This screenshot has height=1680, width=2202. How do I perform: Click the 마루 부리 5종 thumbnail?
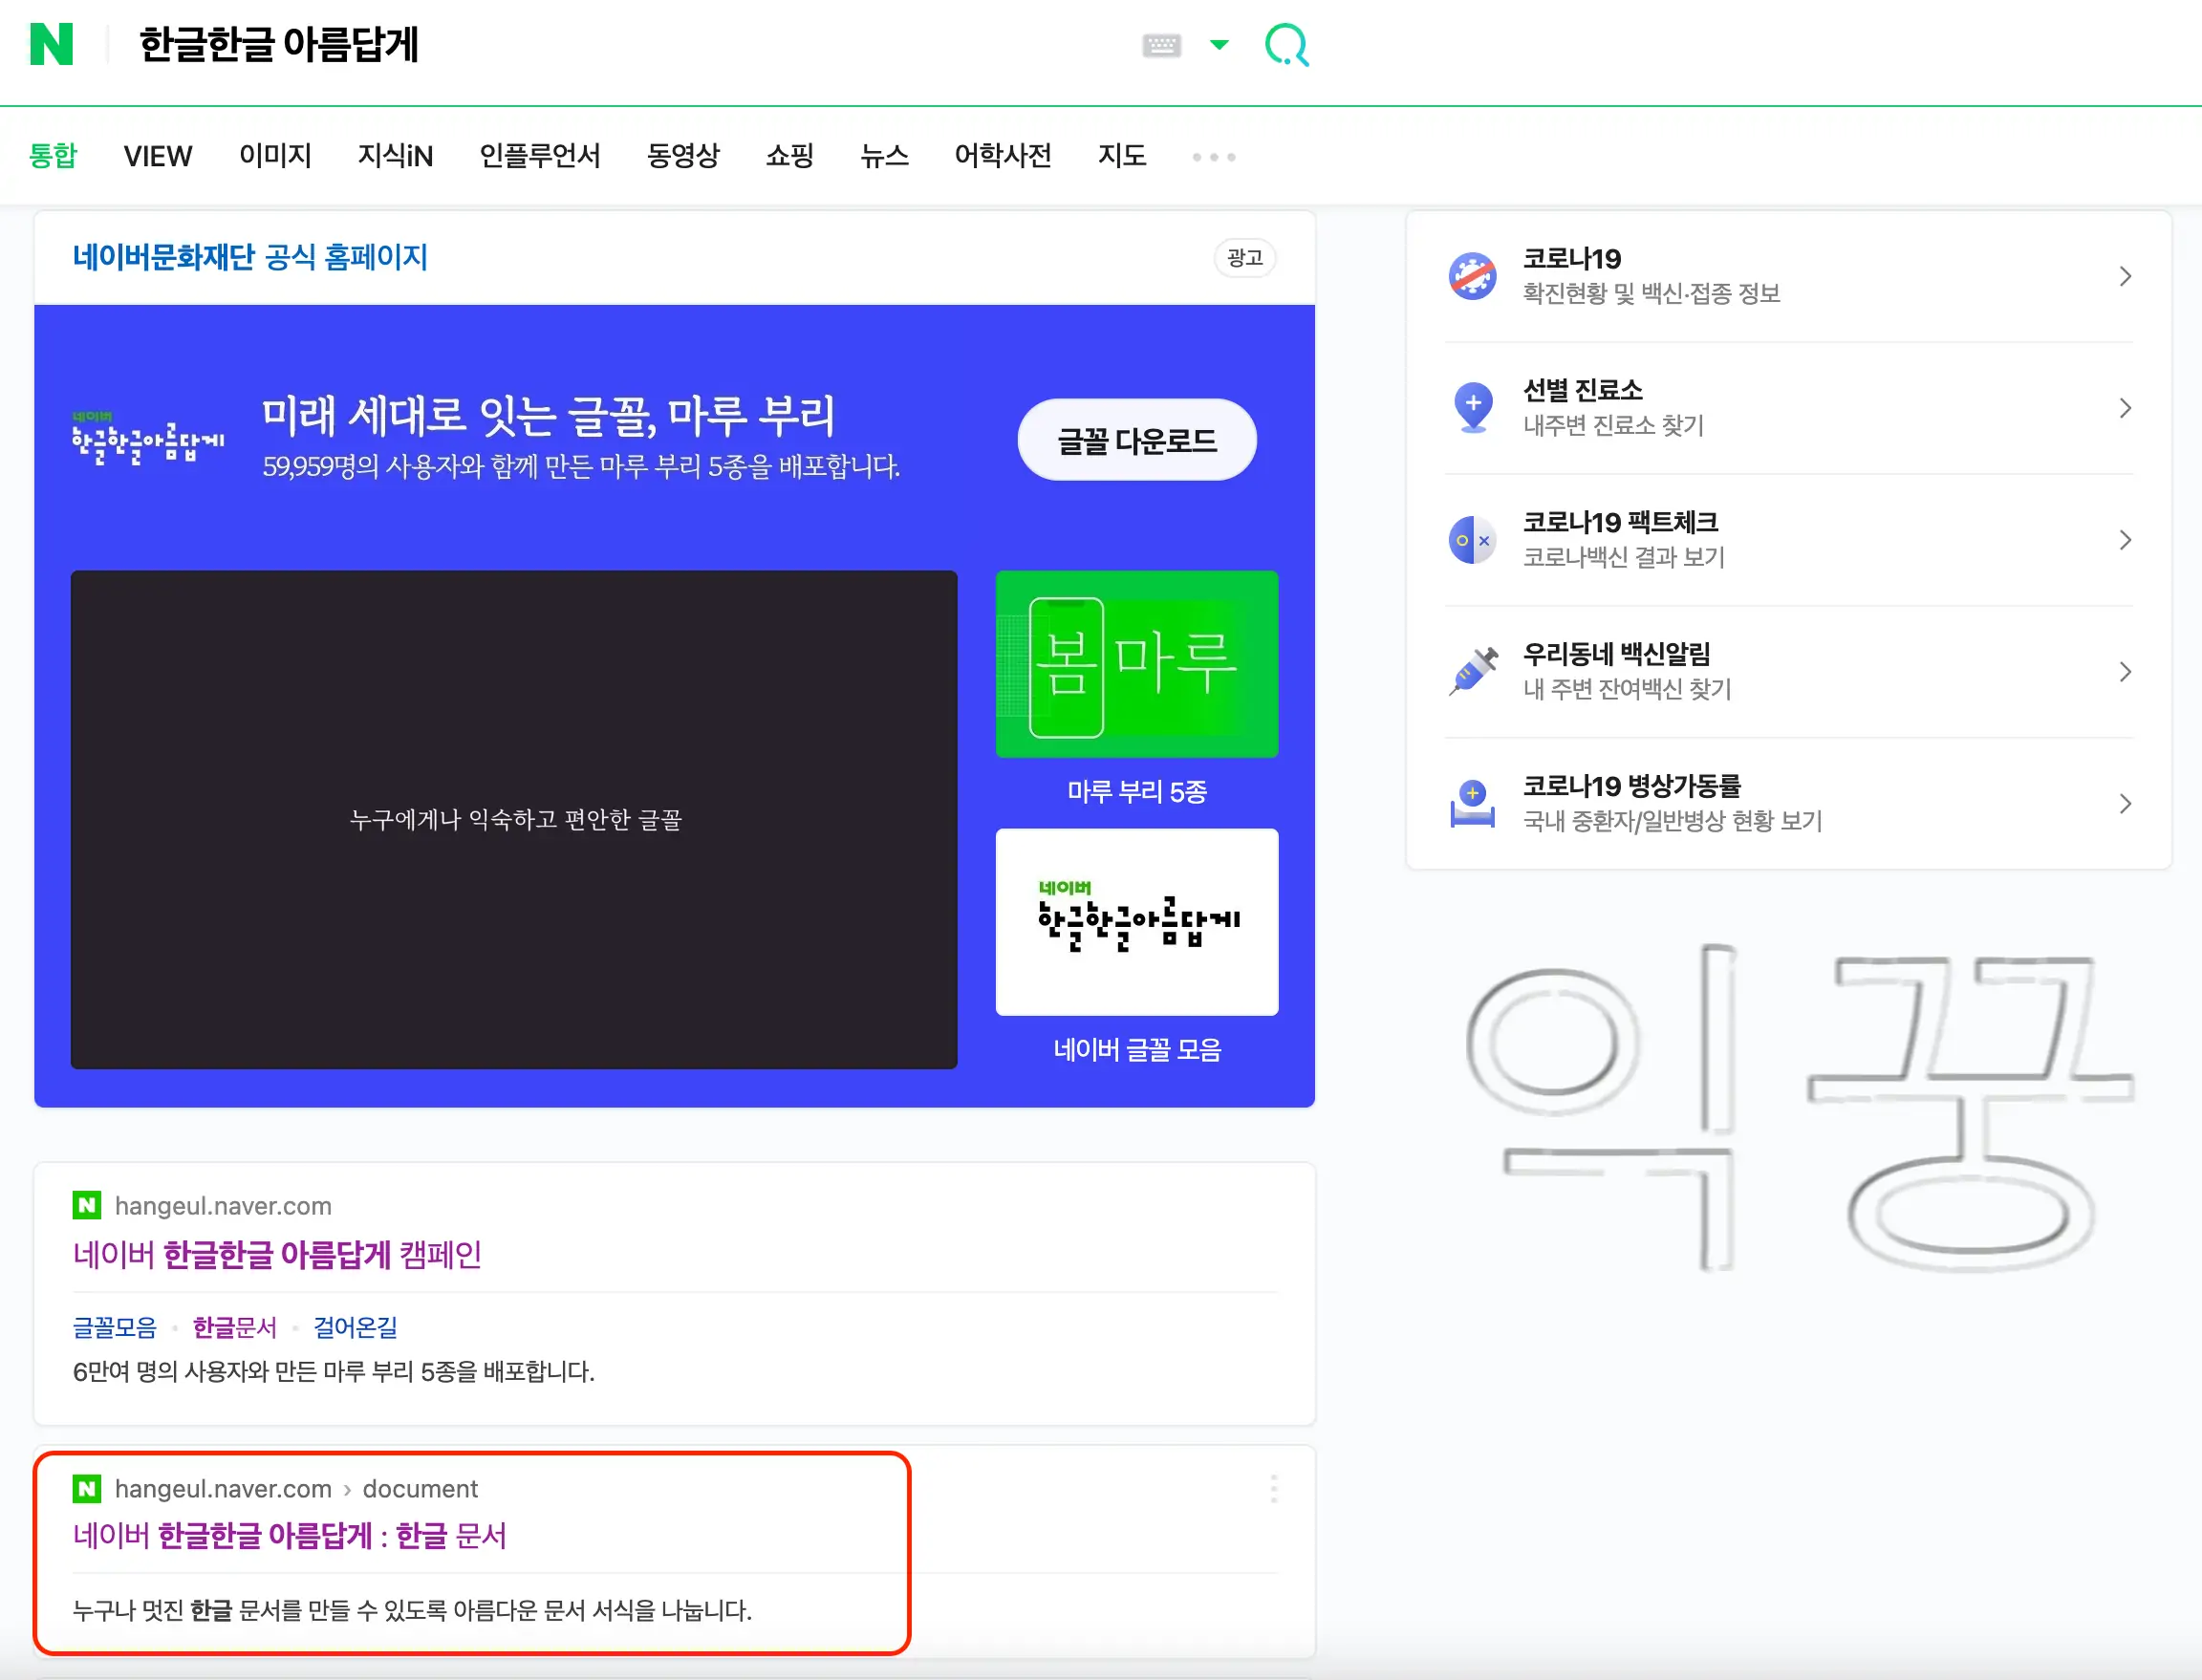[x=1136, y=663]
